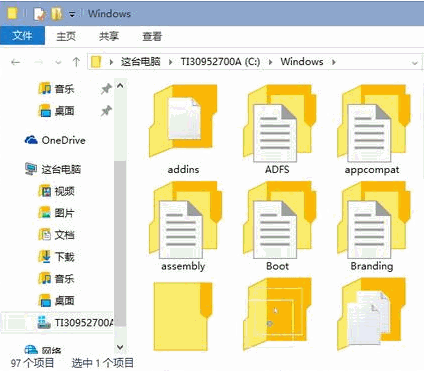Open 视频 under 这台电脑
Screen dimensions: 424x371
(56, 191)
